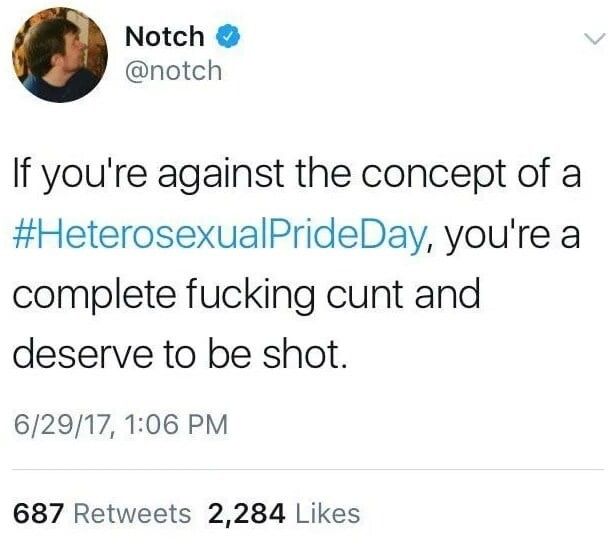608x549 pixels.
Task: Click the "you're a" text after hashtag
Action: pos(513,235)
